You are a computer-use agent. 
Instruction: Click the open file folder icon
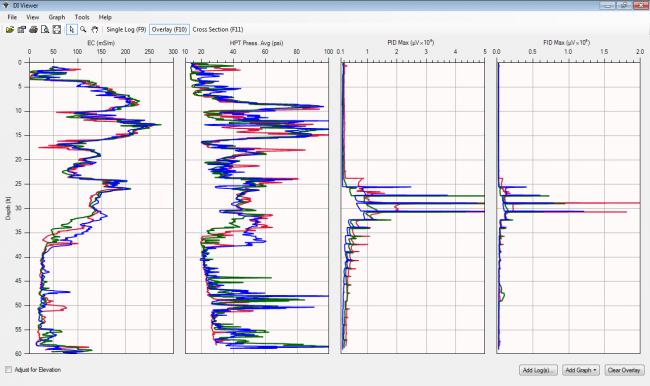[x=10, y=29]
